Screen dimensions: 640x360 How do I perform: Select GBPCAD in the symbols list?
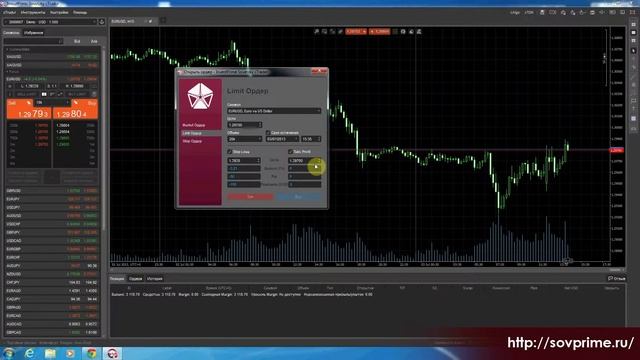(x=52, y=332)
